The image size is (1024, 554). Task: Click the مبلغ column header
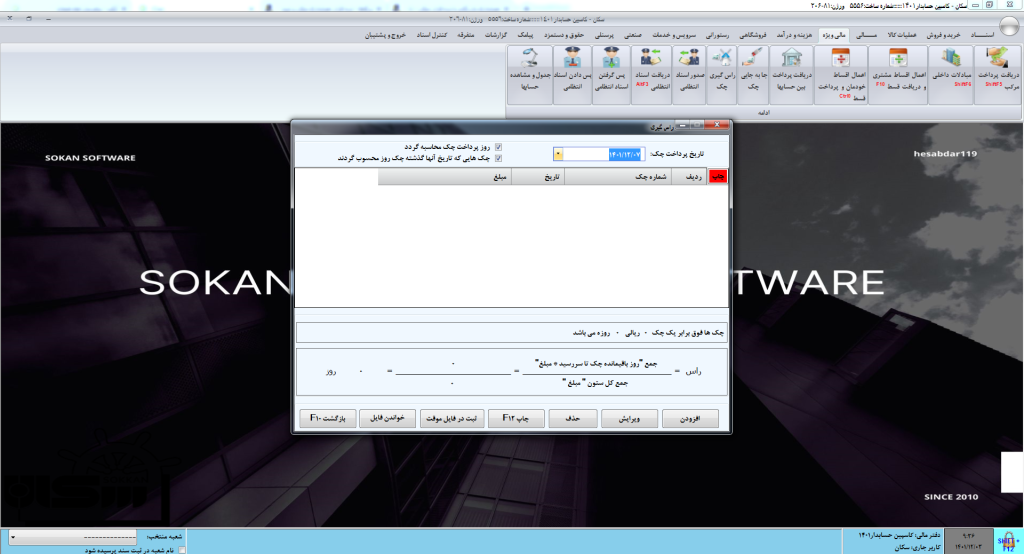pos(445,177)
